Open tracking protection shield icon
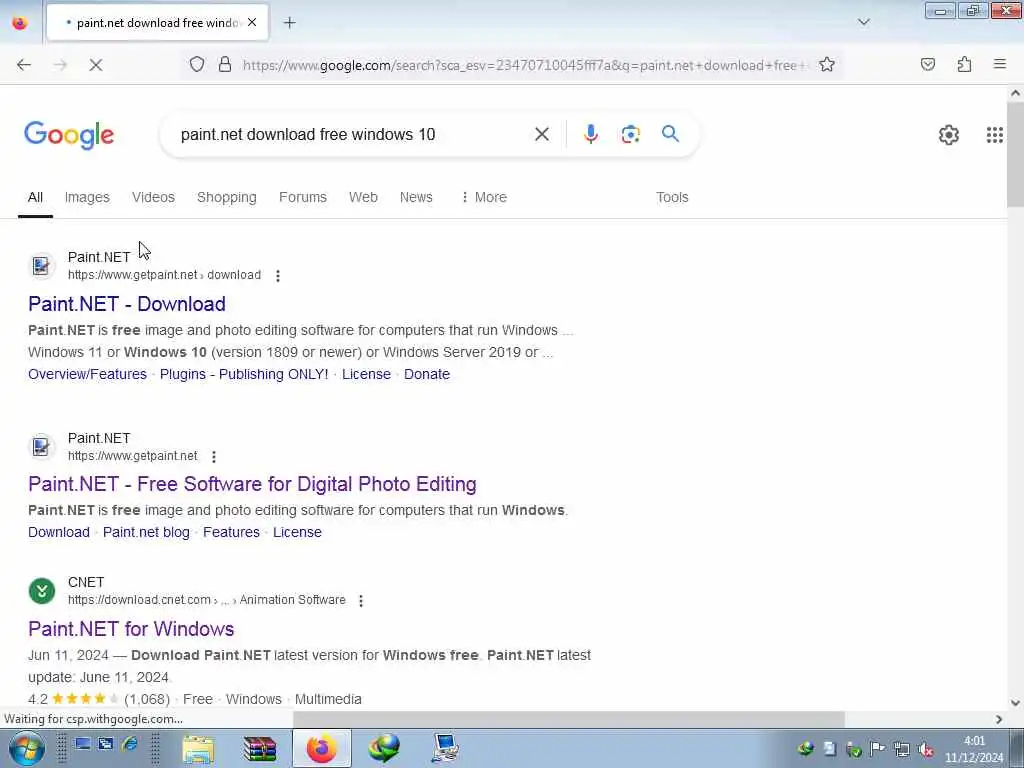 click(x=197, y=64)
